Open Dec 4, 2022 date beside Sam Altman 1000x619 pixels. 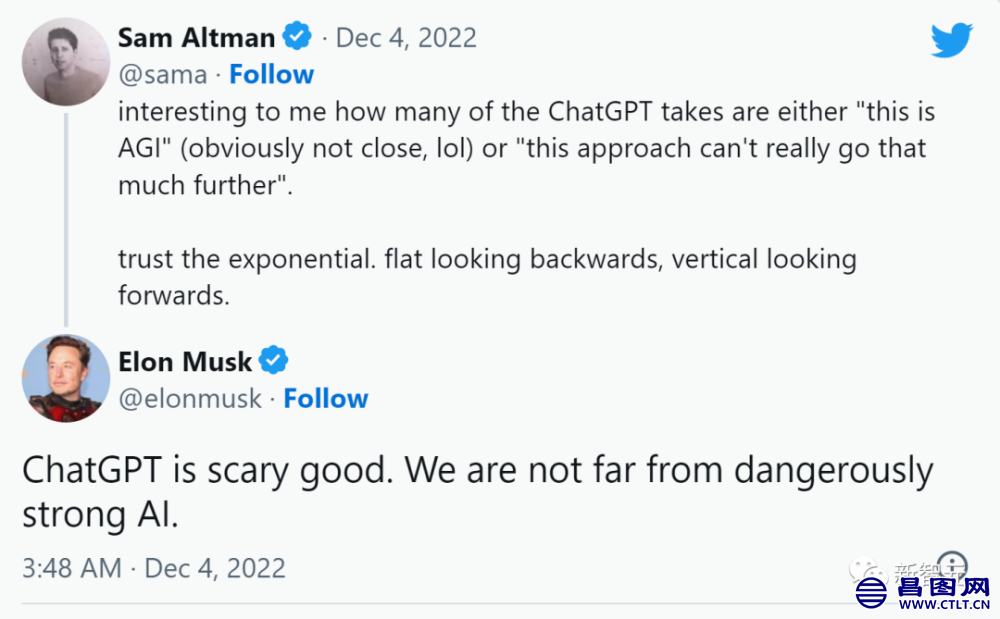pos(406,38)
